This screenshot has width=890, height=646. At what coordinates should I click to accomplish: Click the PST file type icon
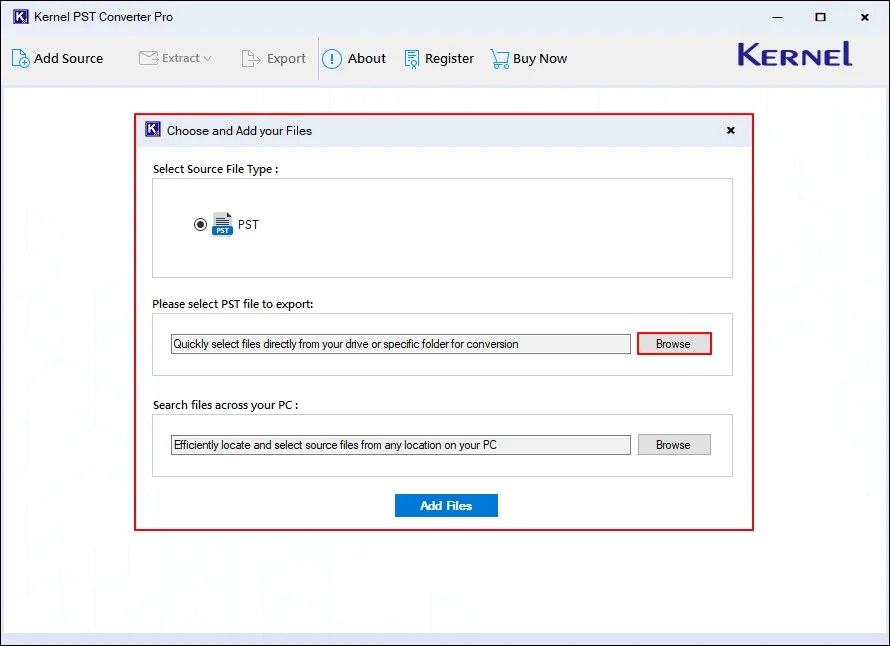tap(222, 223)
